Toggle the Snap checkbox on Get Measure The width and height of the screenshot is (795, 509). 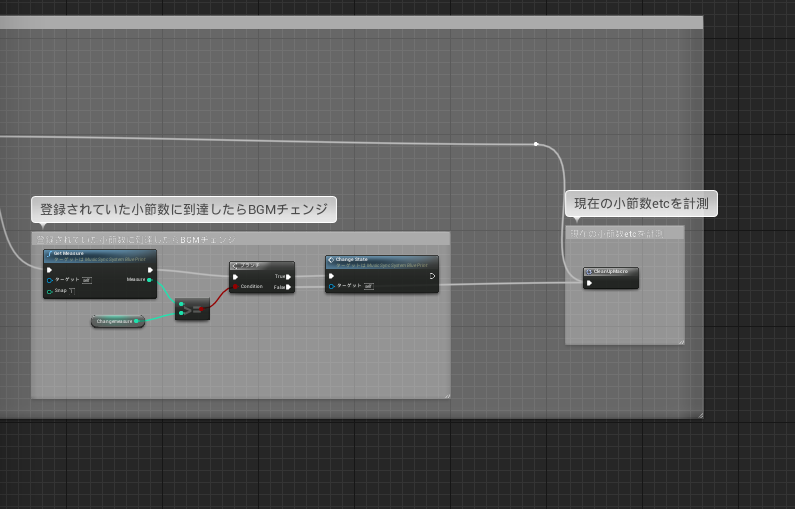[x=71, y=291]
